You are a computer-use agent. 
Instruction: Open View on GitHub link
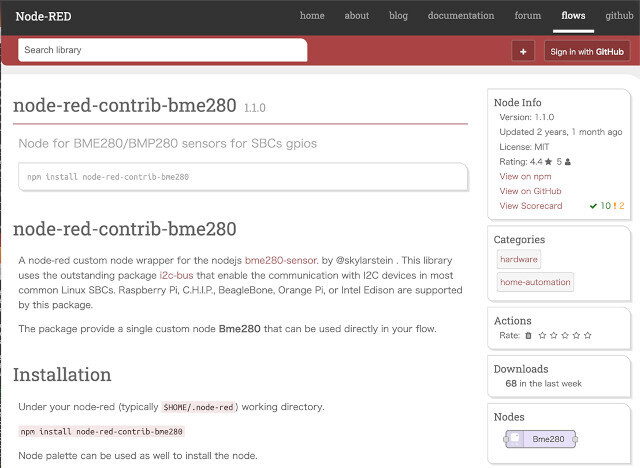[530, 191]
